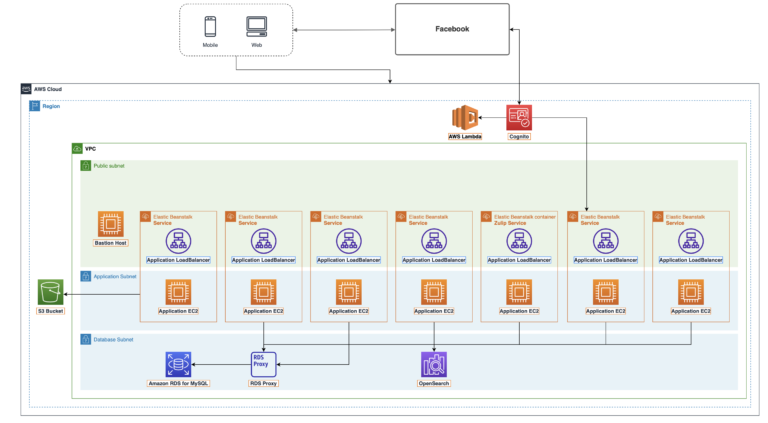Click the Database Subnet lock icon

tap(86, 339)
